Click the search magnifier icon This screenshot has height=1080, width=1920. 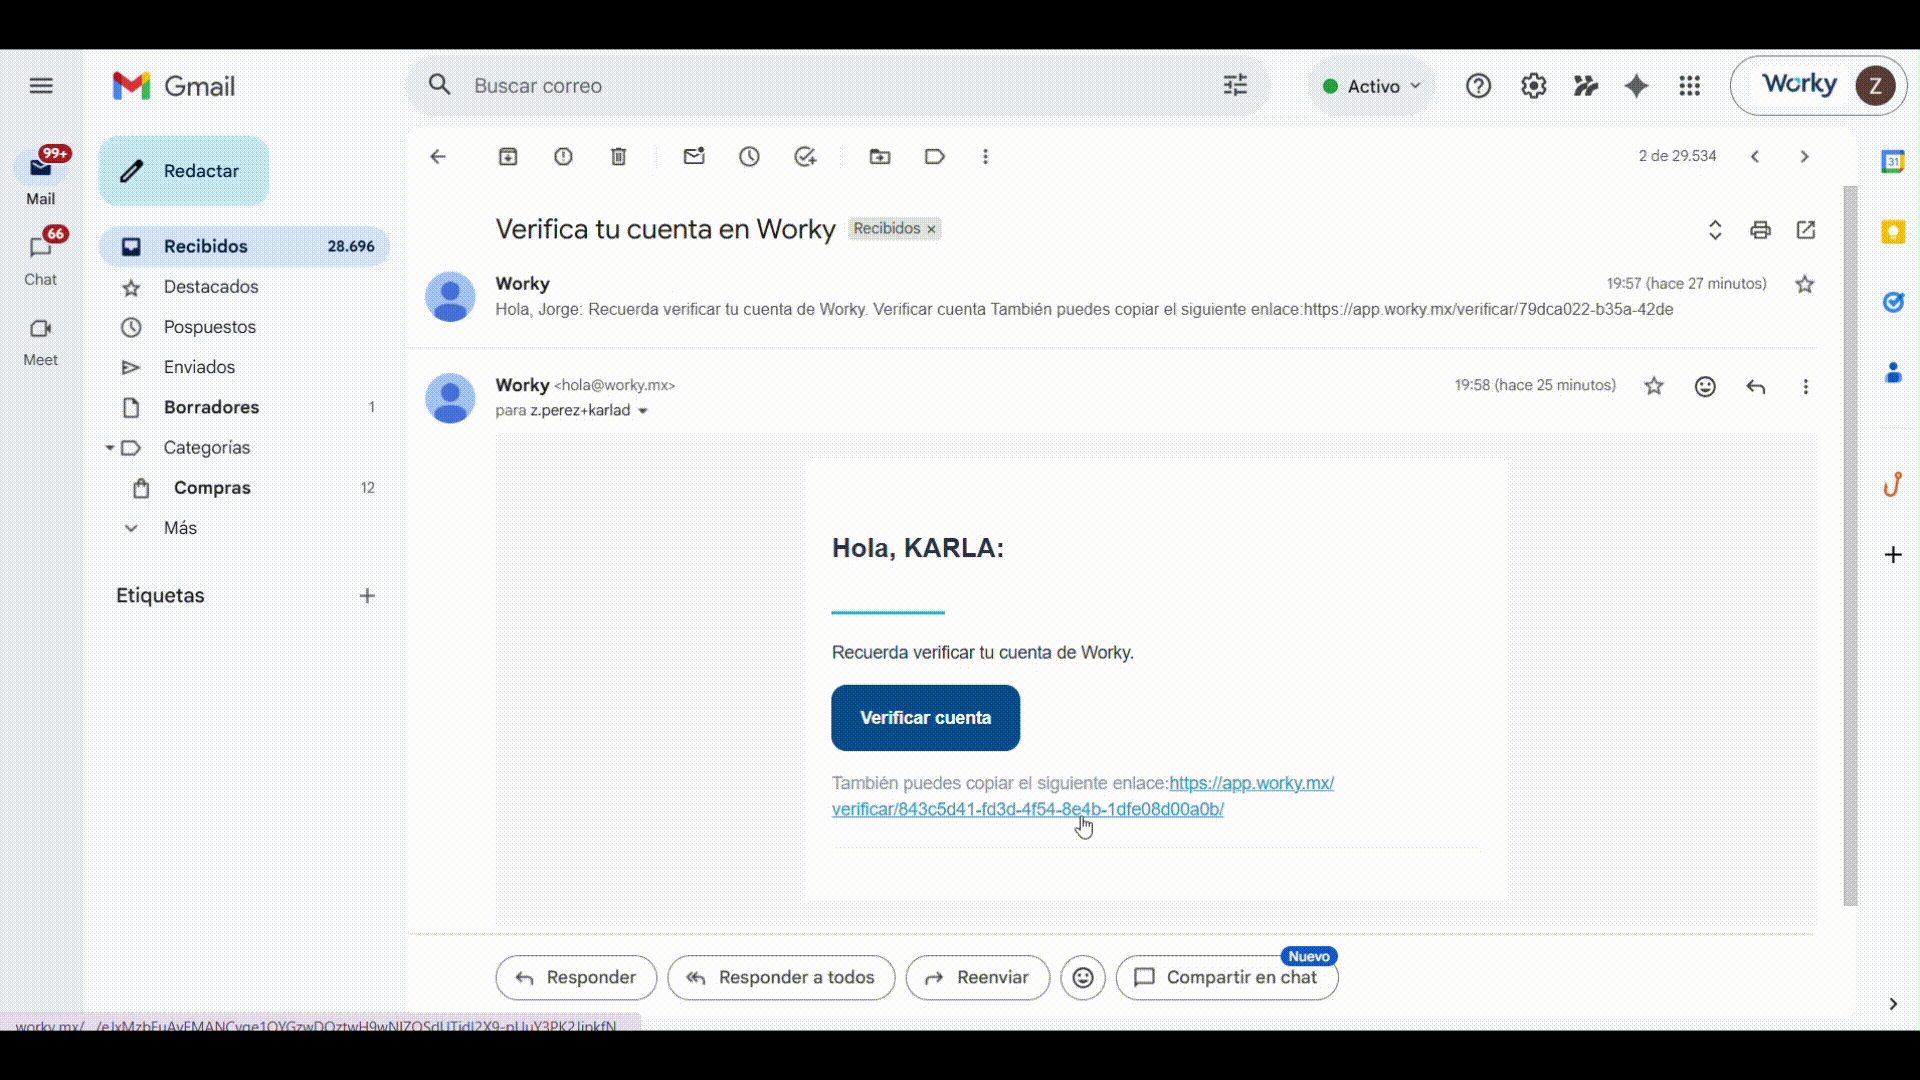[x=440, y=85]
